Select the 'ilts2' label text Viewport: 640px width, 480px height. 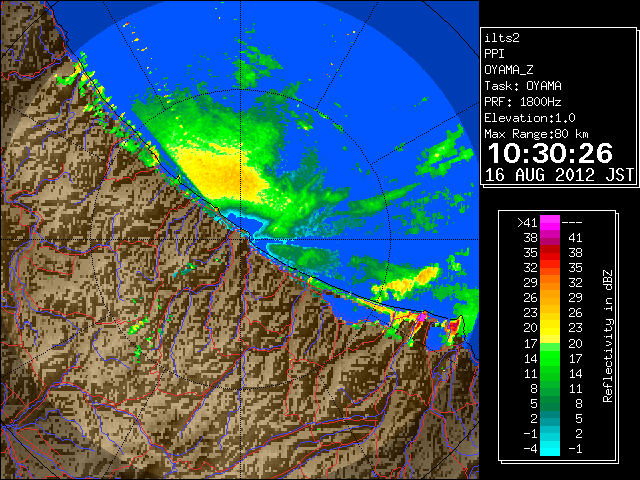[x=502, y=38]
